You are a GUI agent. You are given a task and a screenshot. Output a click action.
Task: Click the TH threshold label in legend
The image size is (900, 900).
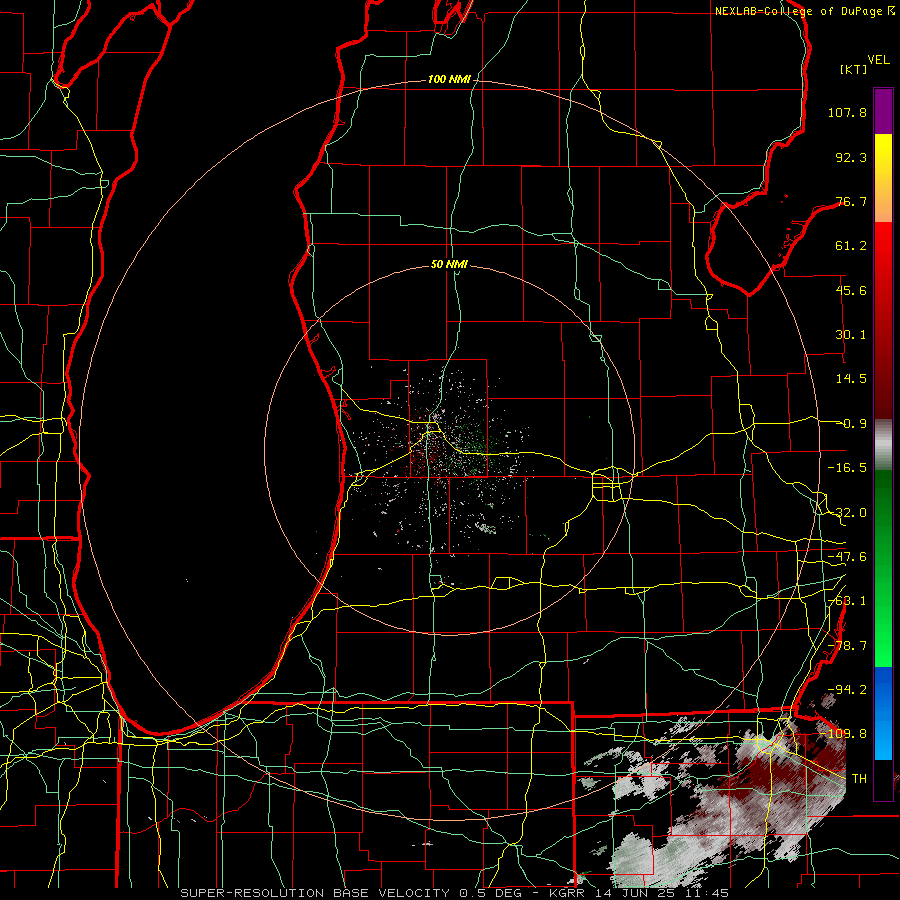pos(859,779)
